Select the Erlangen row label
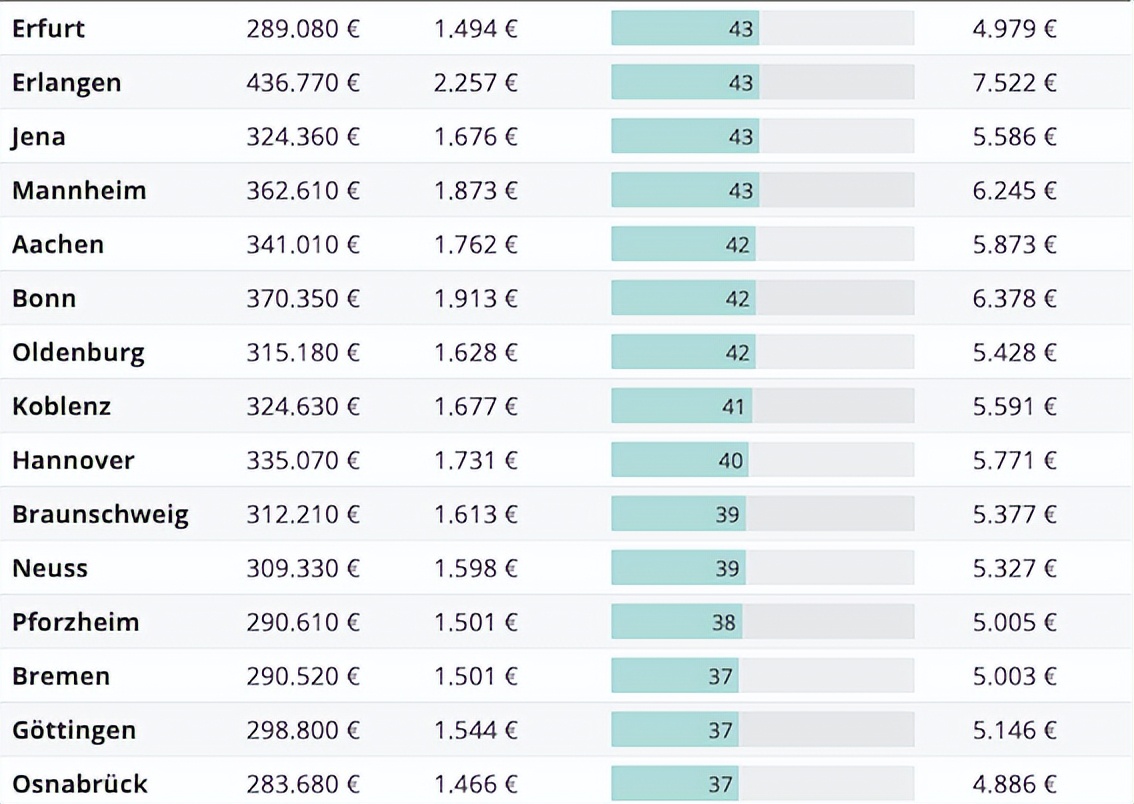 coord(66,82)
